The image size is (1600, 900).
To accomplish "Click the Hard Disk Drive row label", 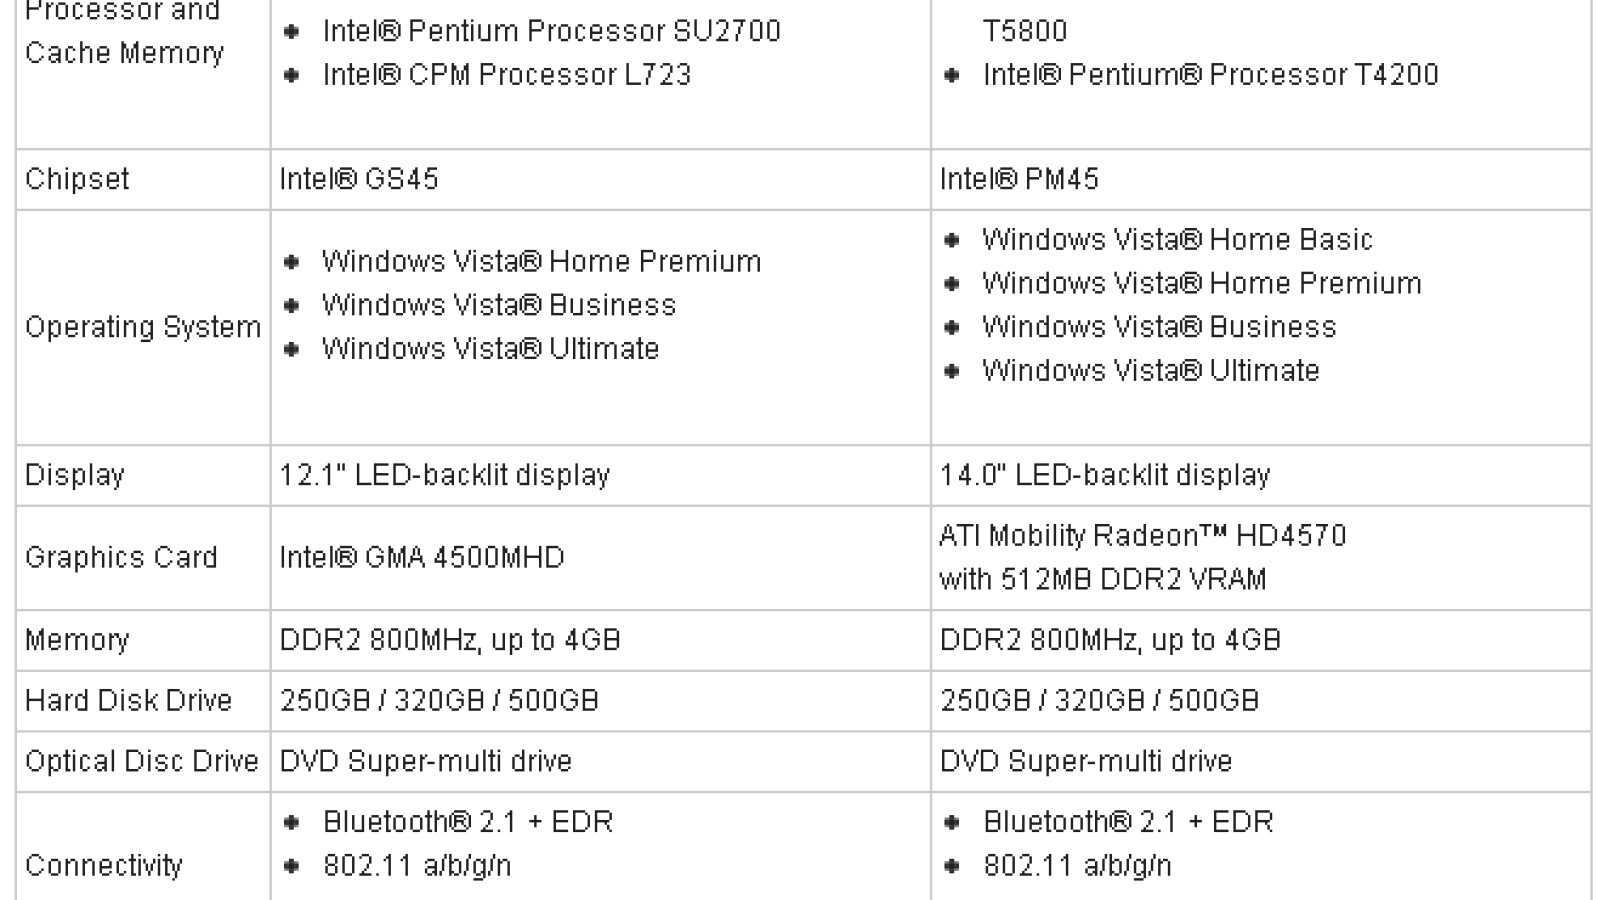I will click(128, 700).
